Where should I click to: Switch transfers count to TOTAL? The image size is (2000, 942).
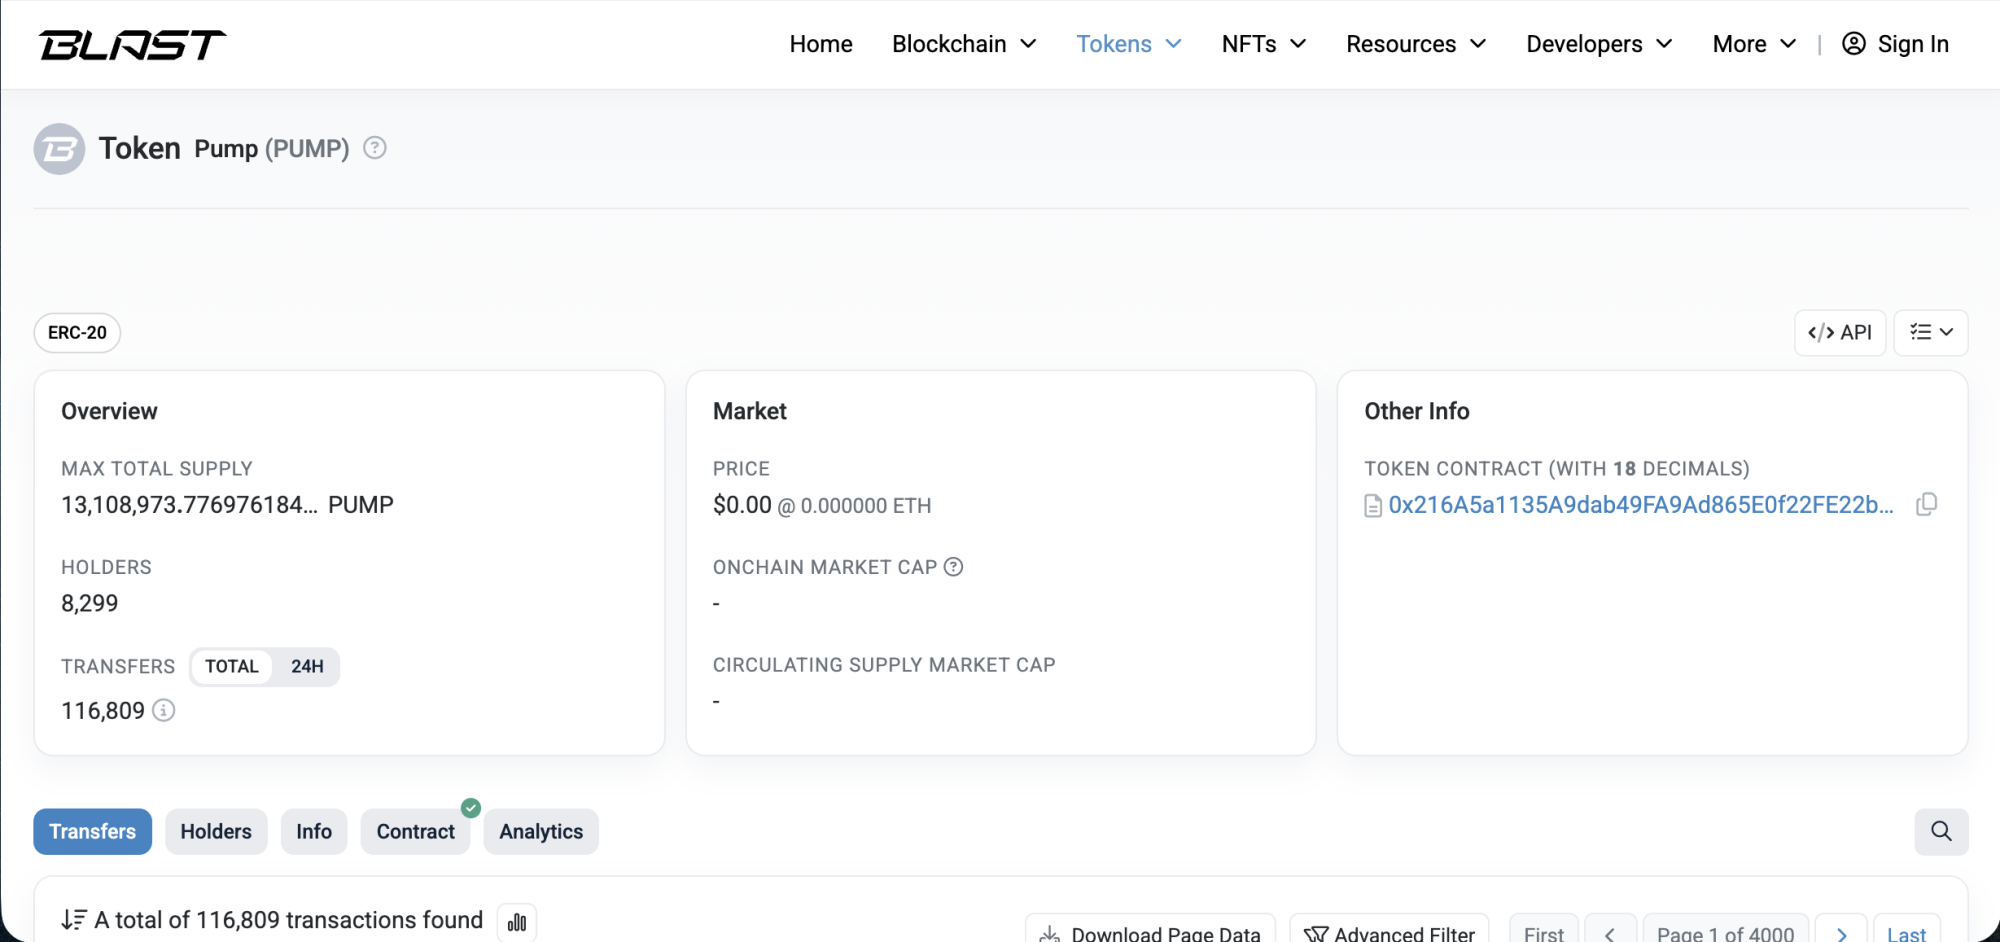point(232,667)
